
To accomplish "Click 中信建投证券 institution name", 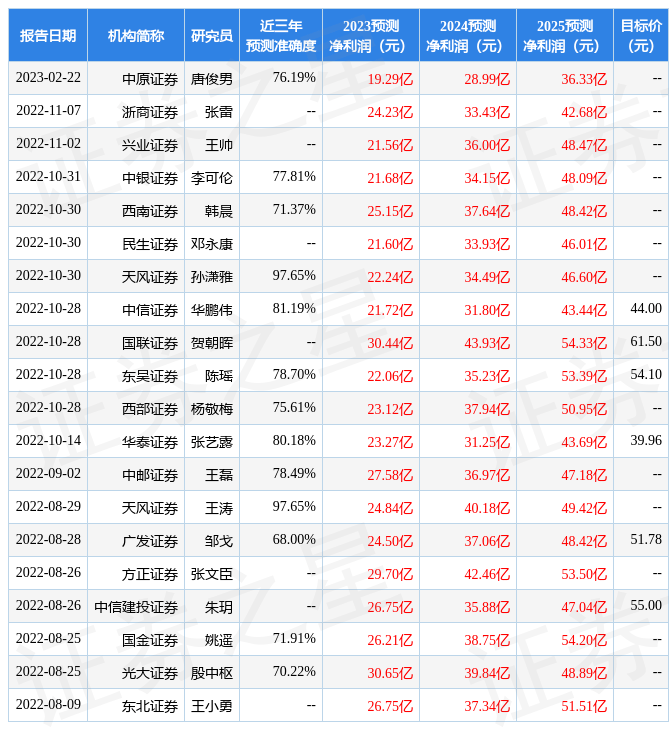I will click(136, 608).
